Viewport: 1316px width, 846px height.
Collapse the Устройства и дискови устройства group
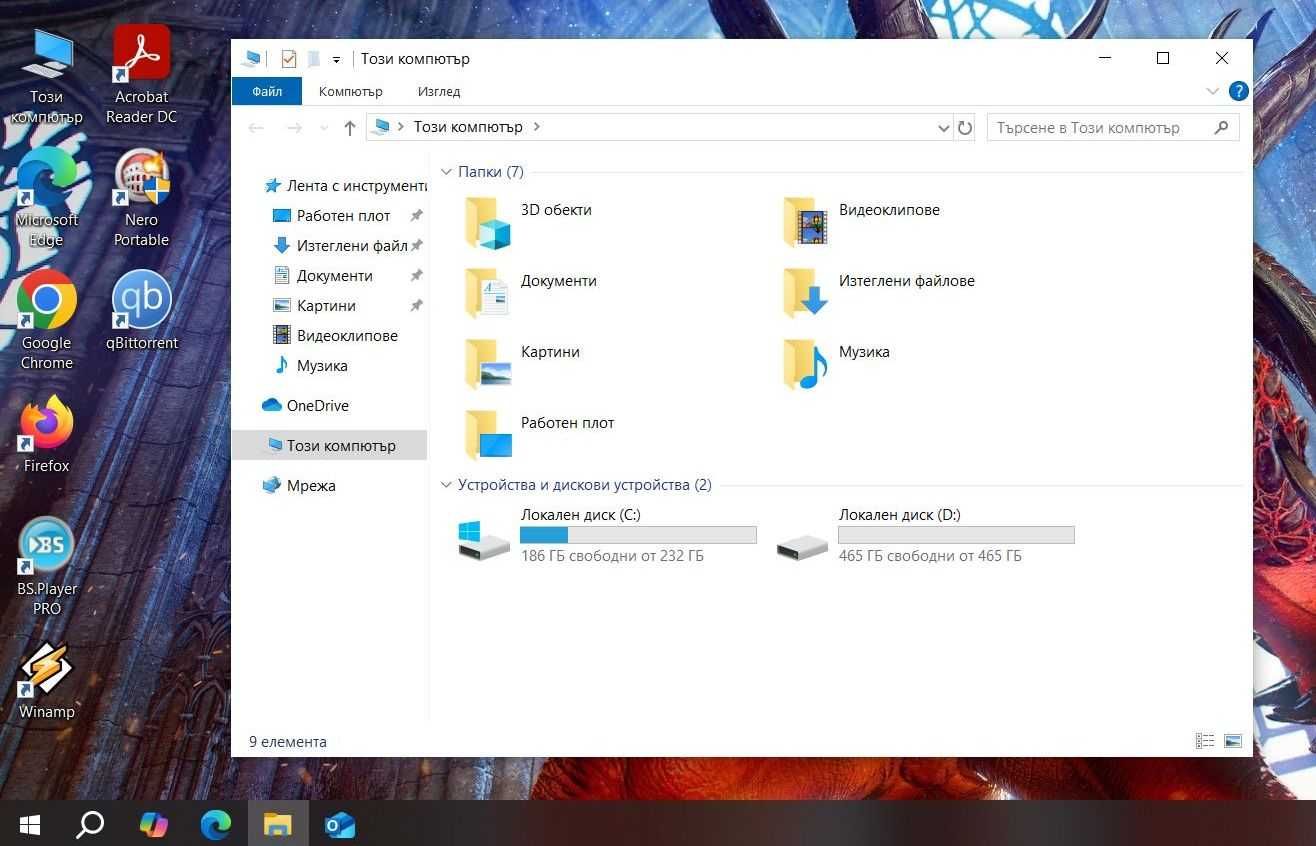coord(446,485)
